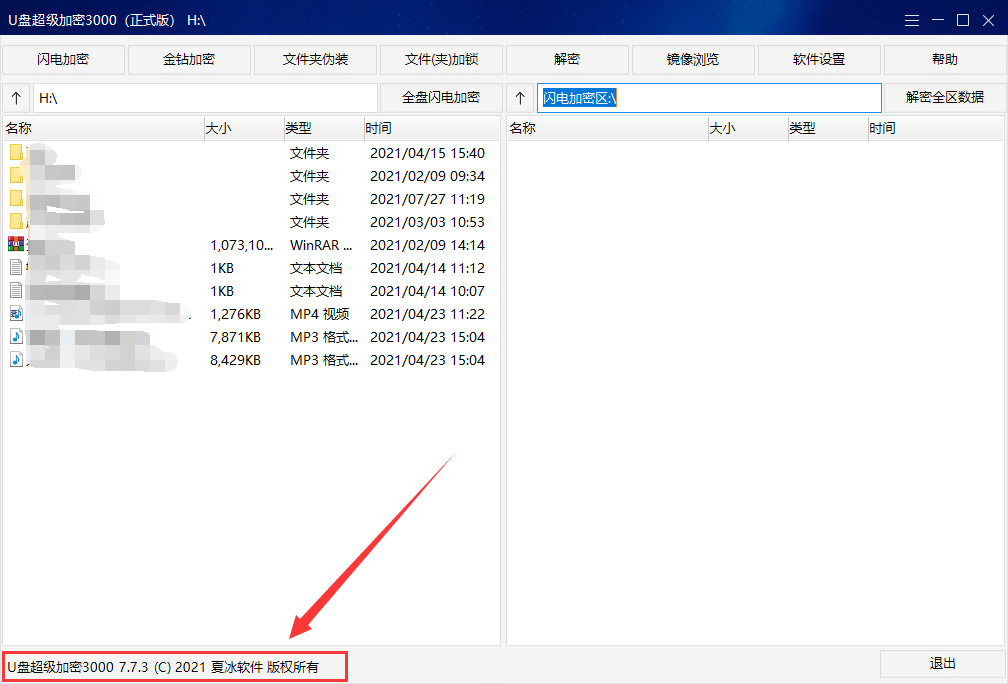The height and width of the screenshot is (684, 1008).
Task: Open 文件(夹)加锁 feature
Action: 441,60
